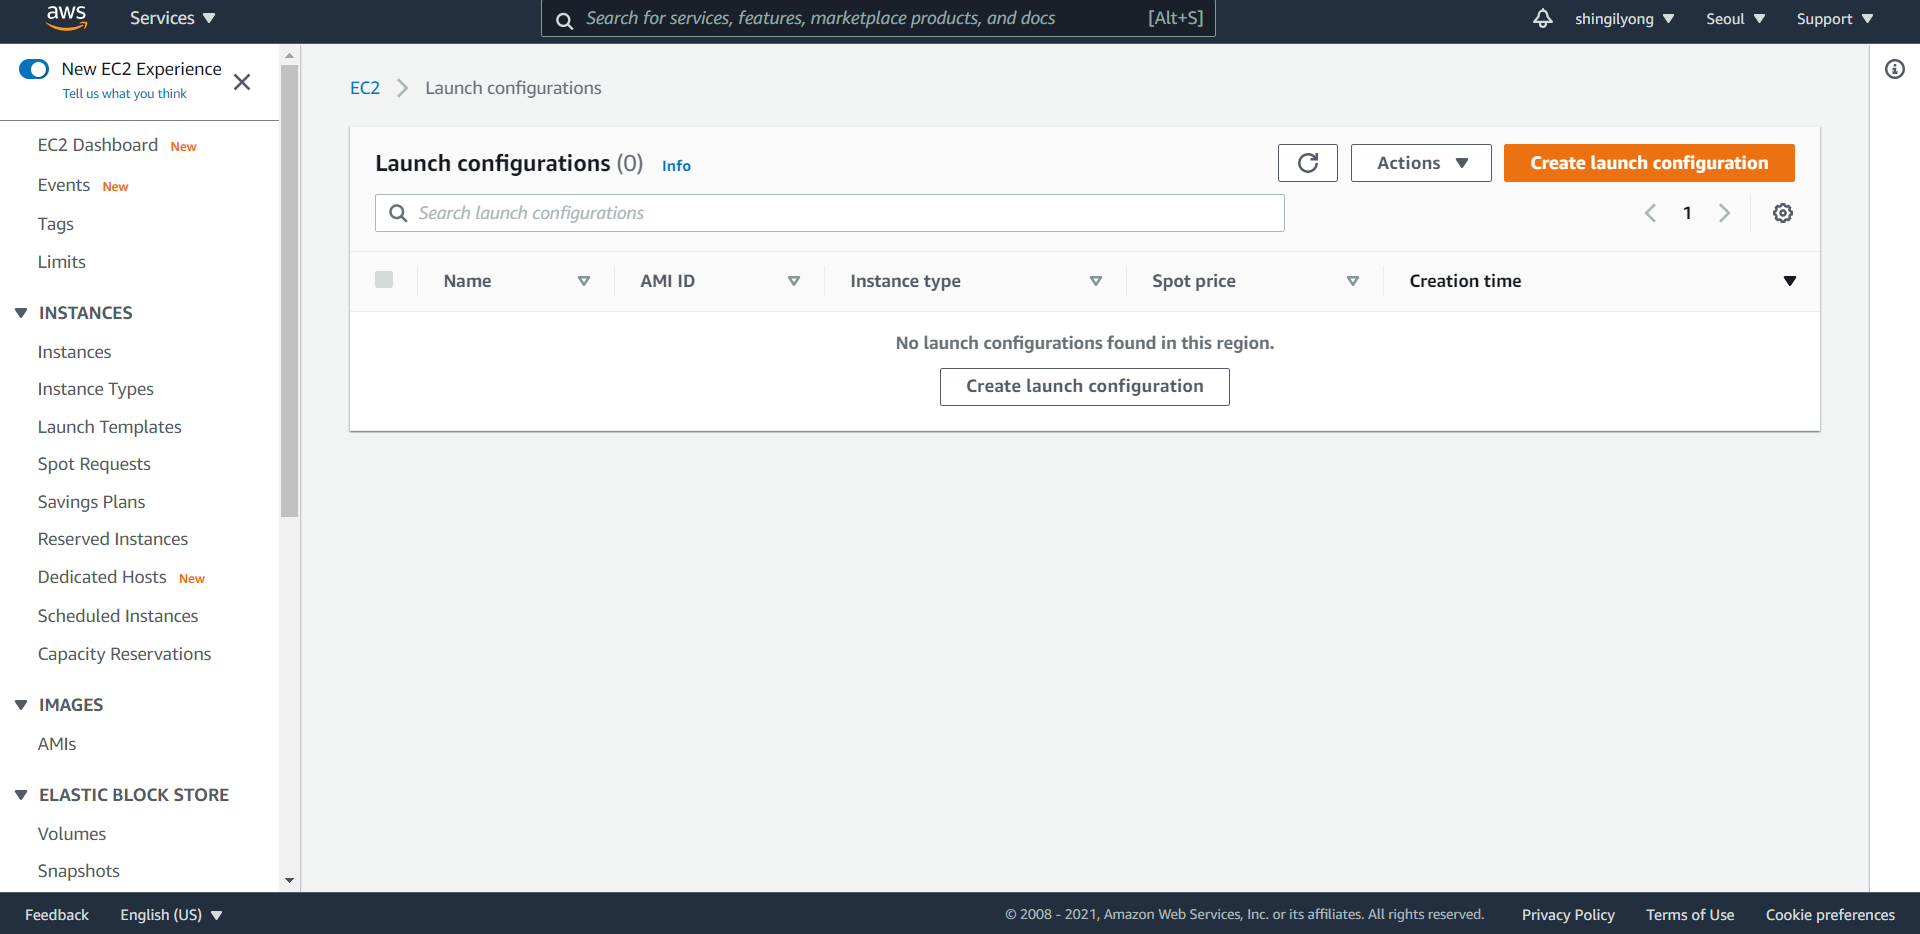The width and height of the screenshot is (1920, 934).
Task: Go to previous page arrow
Action: coord(1651,213)
